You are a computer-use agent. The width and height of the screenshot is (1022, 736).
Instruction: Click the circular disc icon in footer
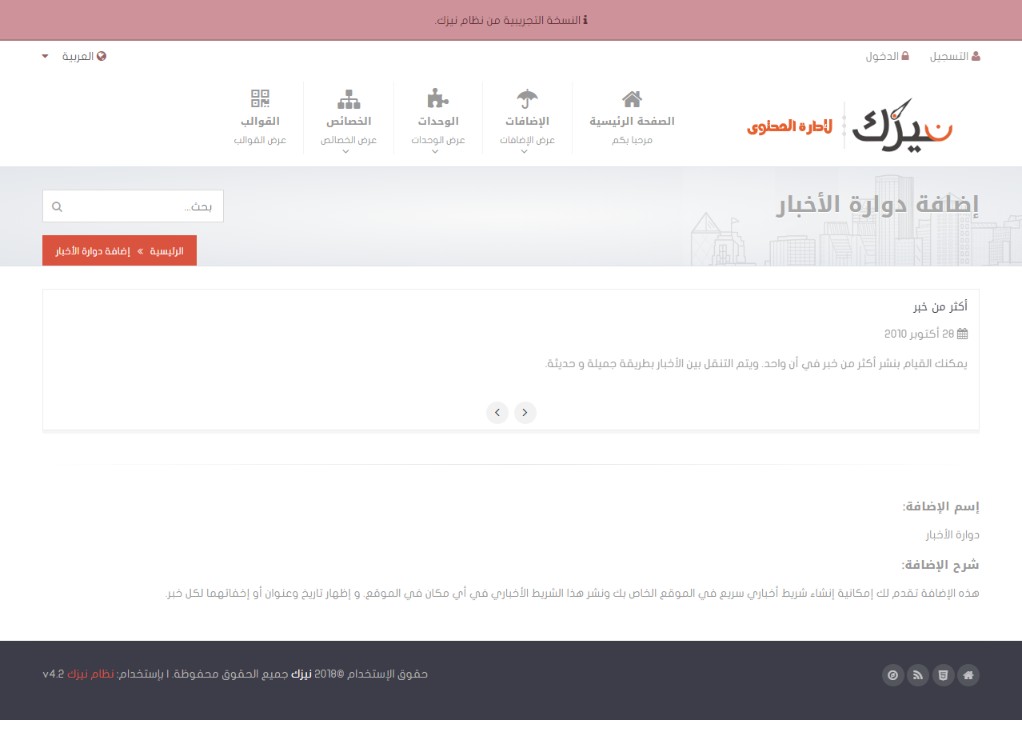coord(893,676)
